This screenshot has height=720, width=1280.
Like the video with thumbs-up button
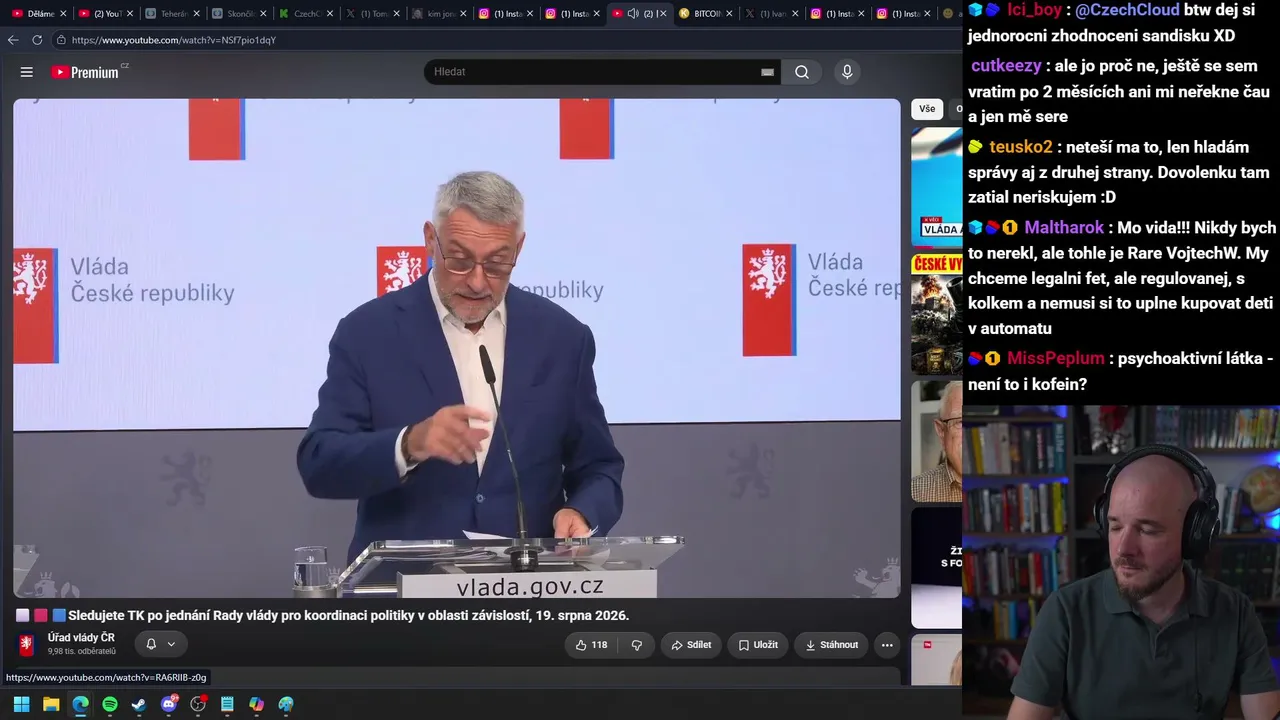(591, 645)
